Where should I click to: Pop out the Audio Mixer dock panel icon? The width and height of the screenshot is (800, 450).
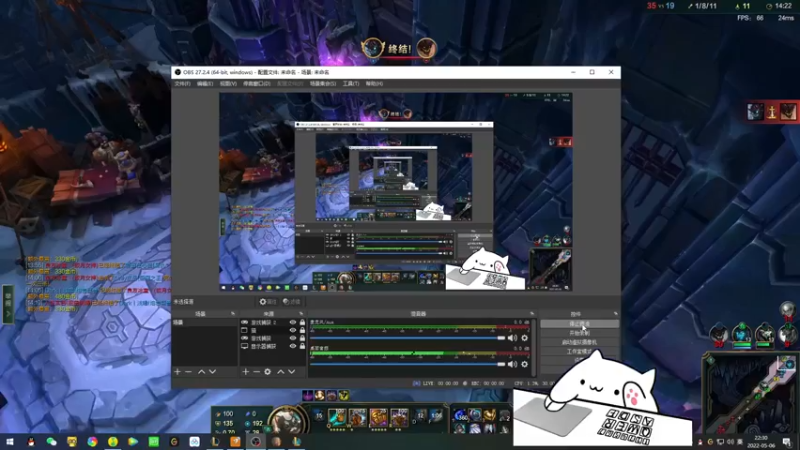pos(532,314)
